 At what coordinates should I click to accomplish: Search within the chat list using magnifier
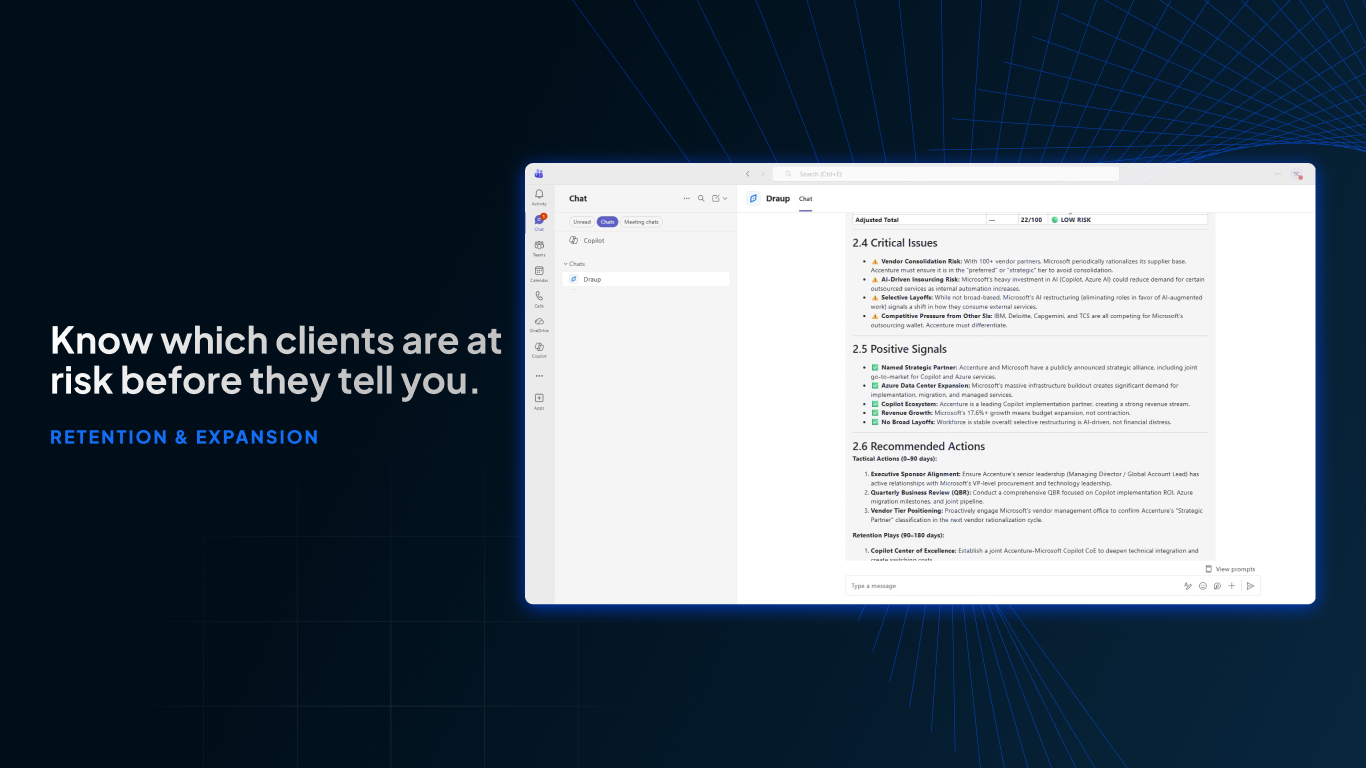coord(701,199)
